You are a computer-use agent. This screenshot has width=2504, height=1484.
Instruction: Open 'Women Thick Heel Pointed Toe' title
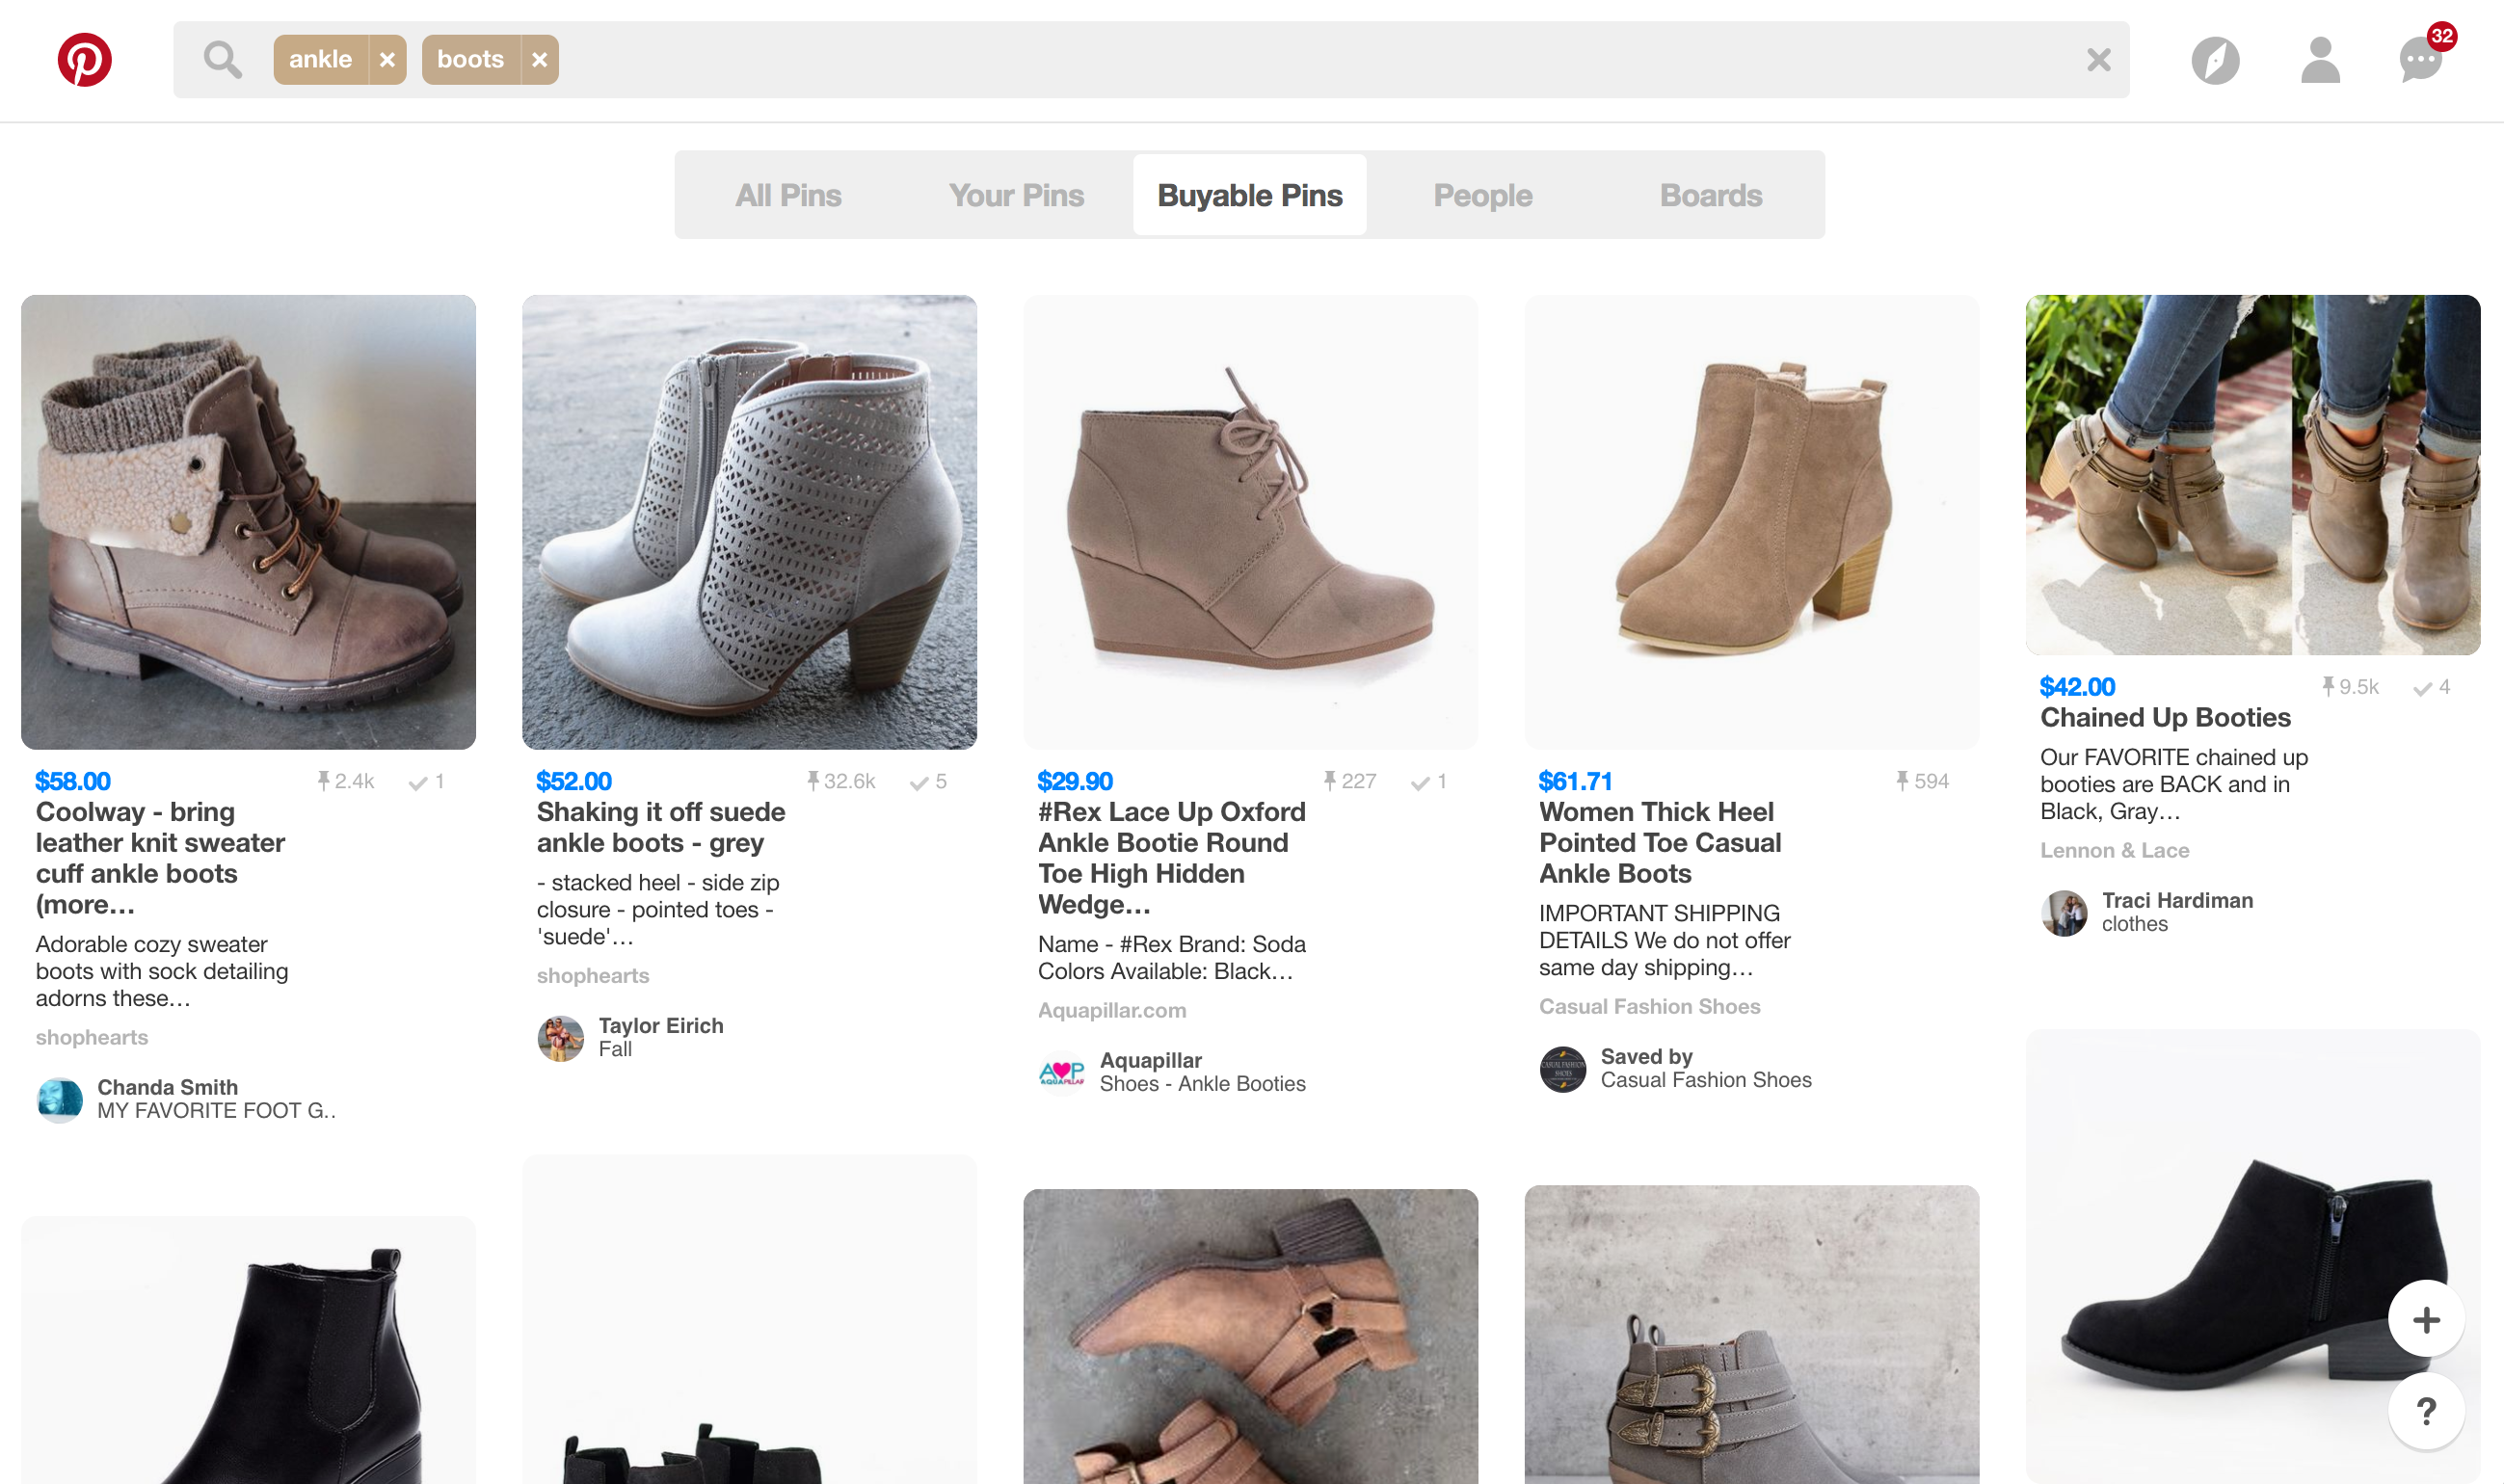(x=1660, y=843)
